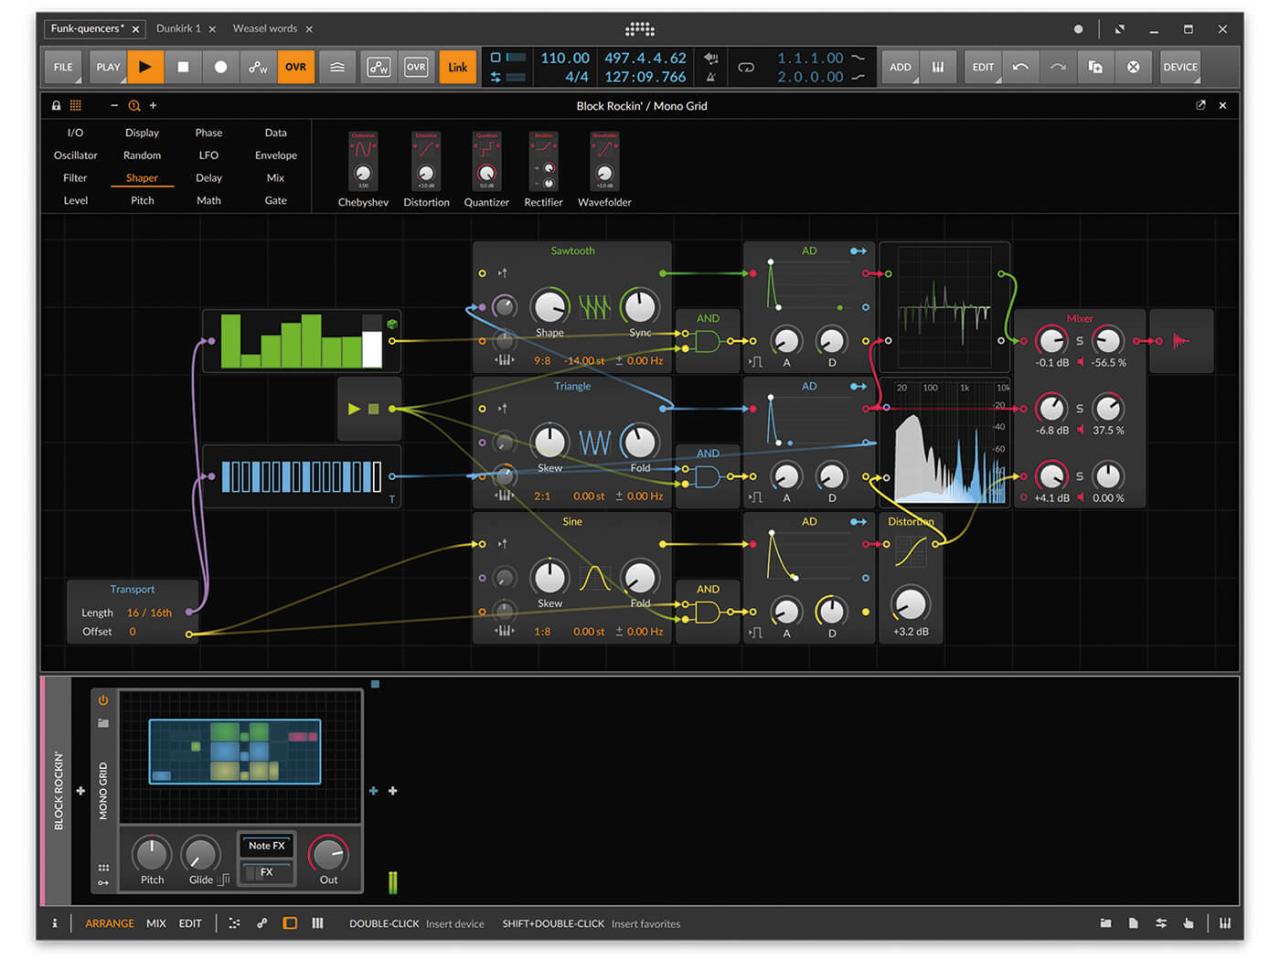Image resolution: width=1280 pixels, height=960 pixels.
Task: Open the PLAY menu
Action: point(108,67)
